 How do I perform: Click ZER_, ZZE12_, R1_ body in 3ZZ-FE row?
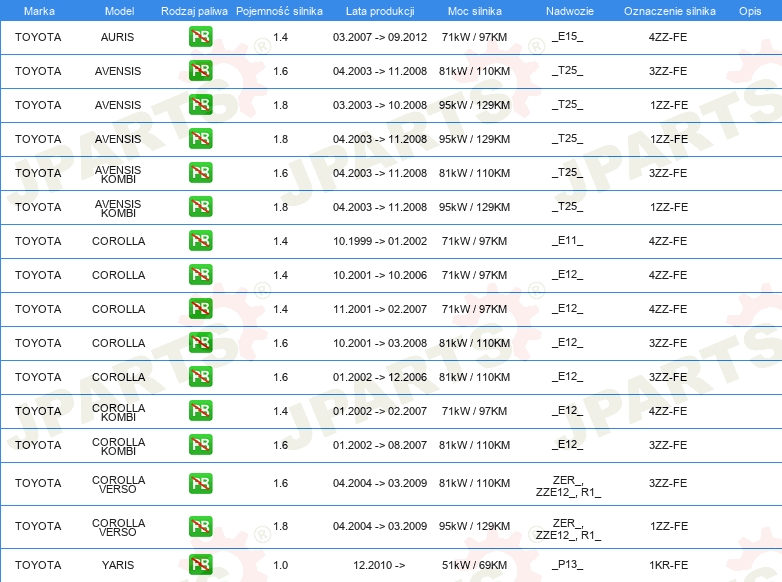click(568, 486)
